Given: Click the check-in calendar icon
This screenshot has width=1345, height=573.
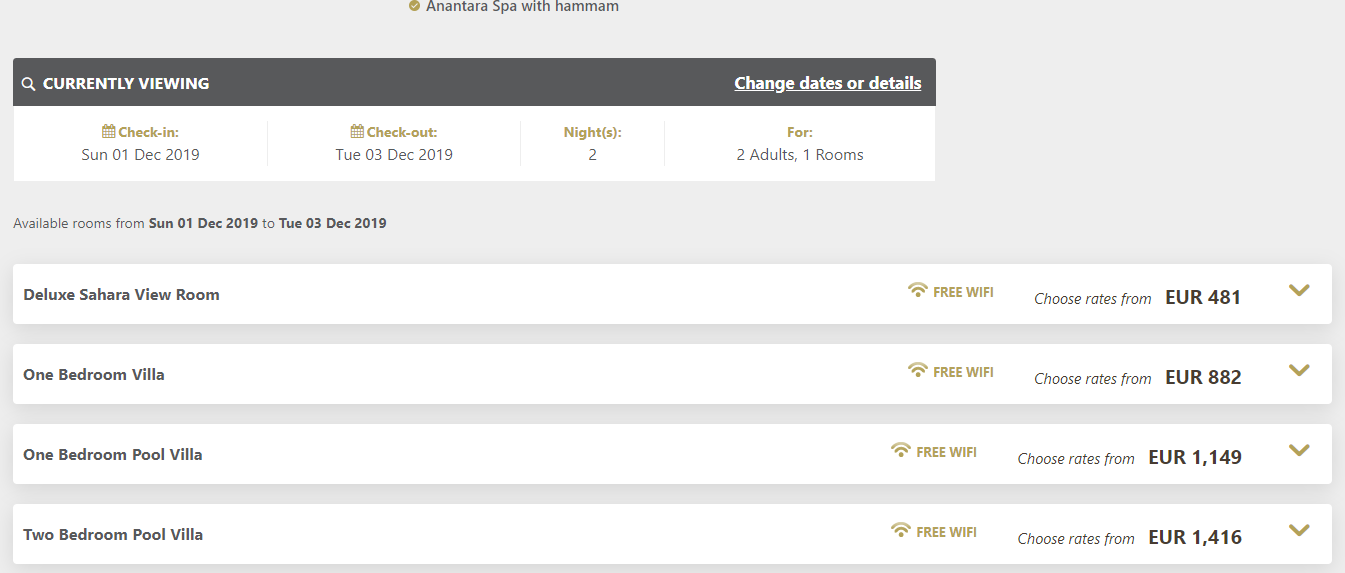Looking at the screenshot, I should pos(109,132).
